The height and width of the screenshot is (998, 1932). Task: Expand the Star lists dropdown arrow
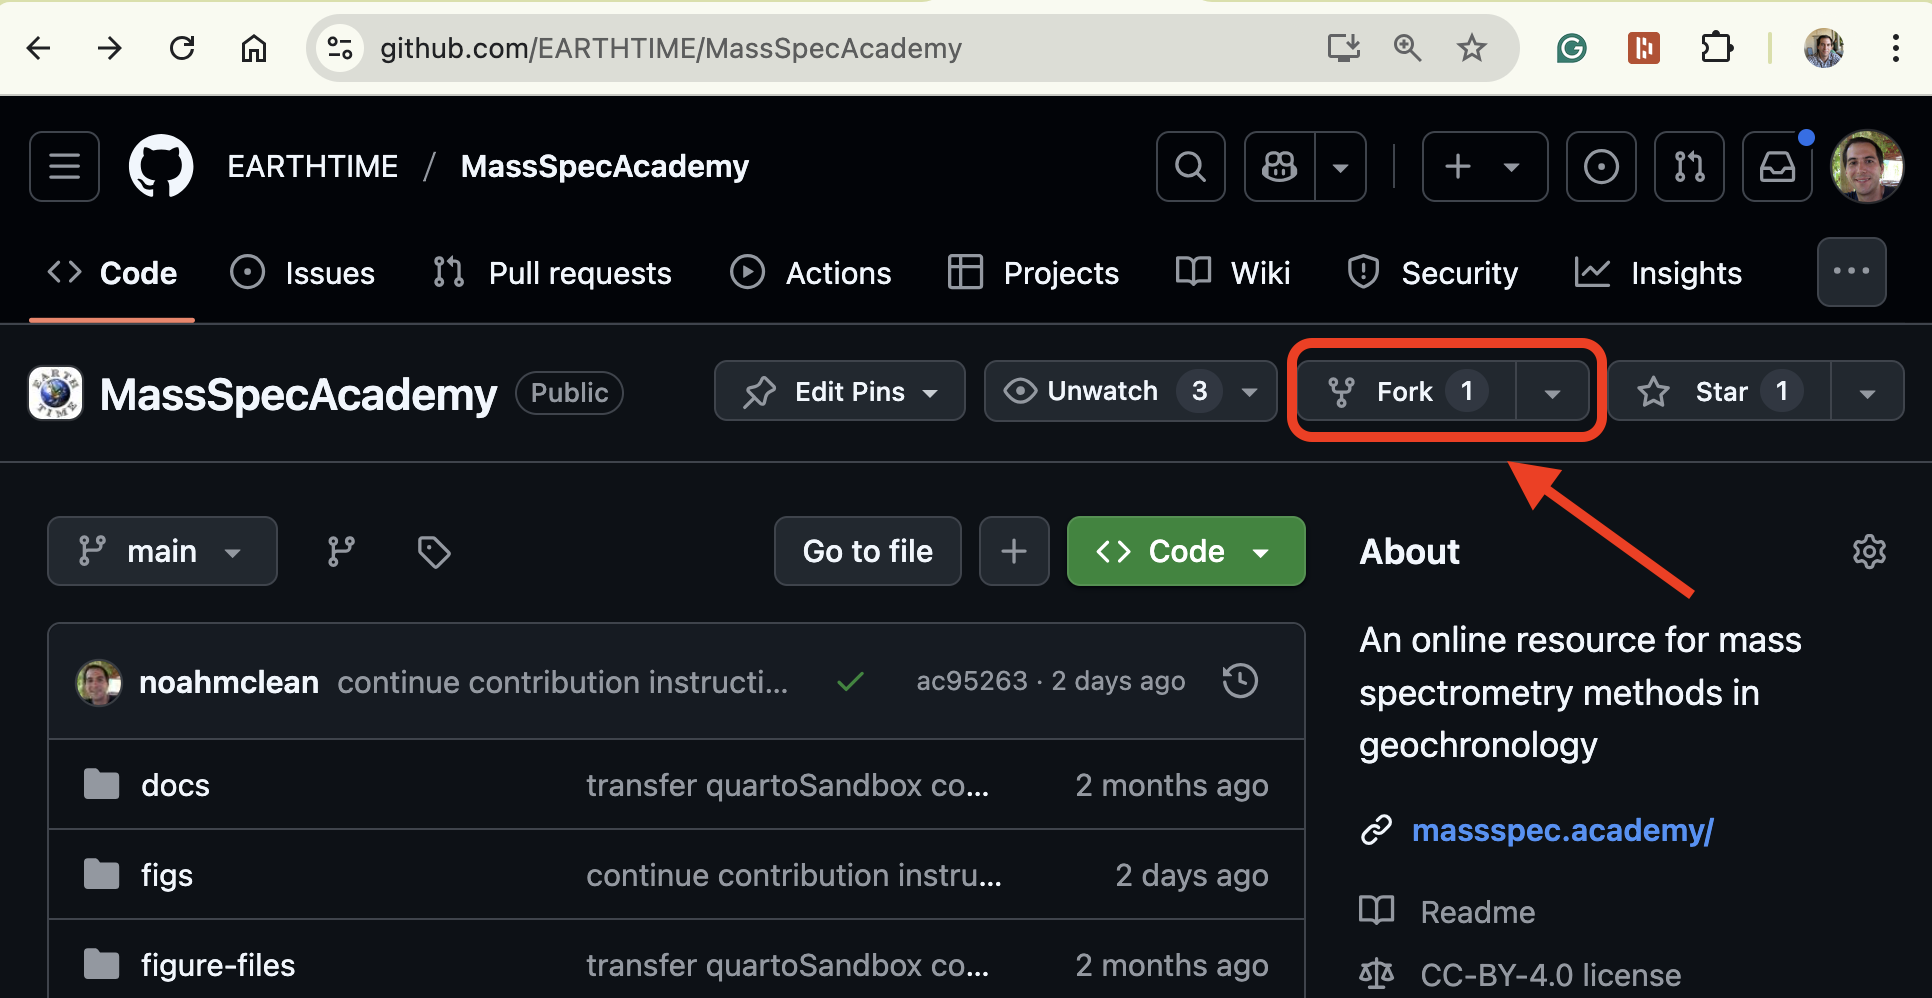1867,391
